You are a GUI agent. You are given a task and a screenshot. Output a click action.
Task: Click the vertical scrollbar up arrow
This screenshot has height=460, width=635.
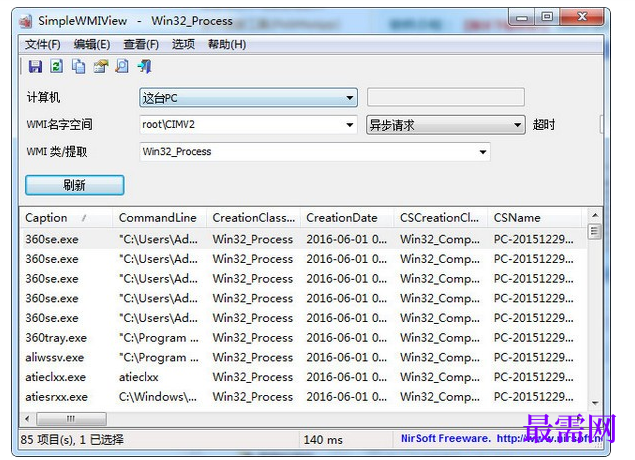tap(595, 215)
